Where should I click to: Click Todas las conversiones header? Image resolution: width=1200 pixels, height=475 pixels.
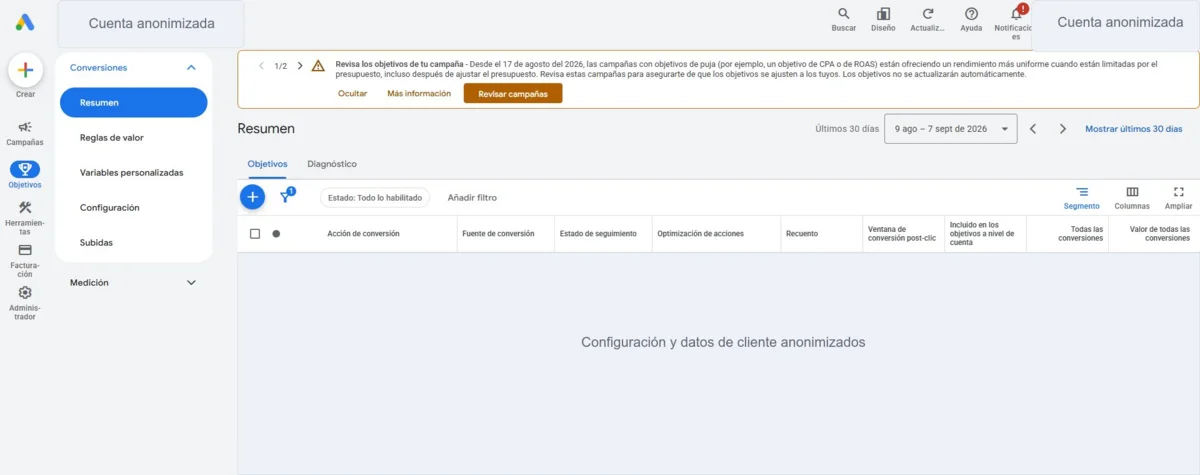tap(1081, 234)
